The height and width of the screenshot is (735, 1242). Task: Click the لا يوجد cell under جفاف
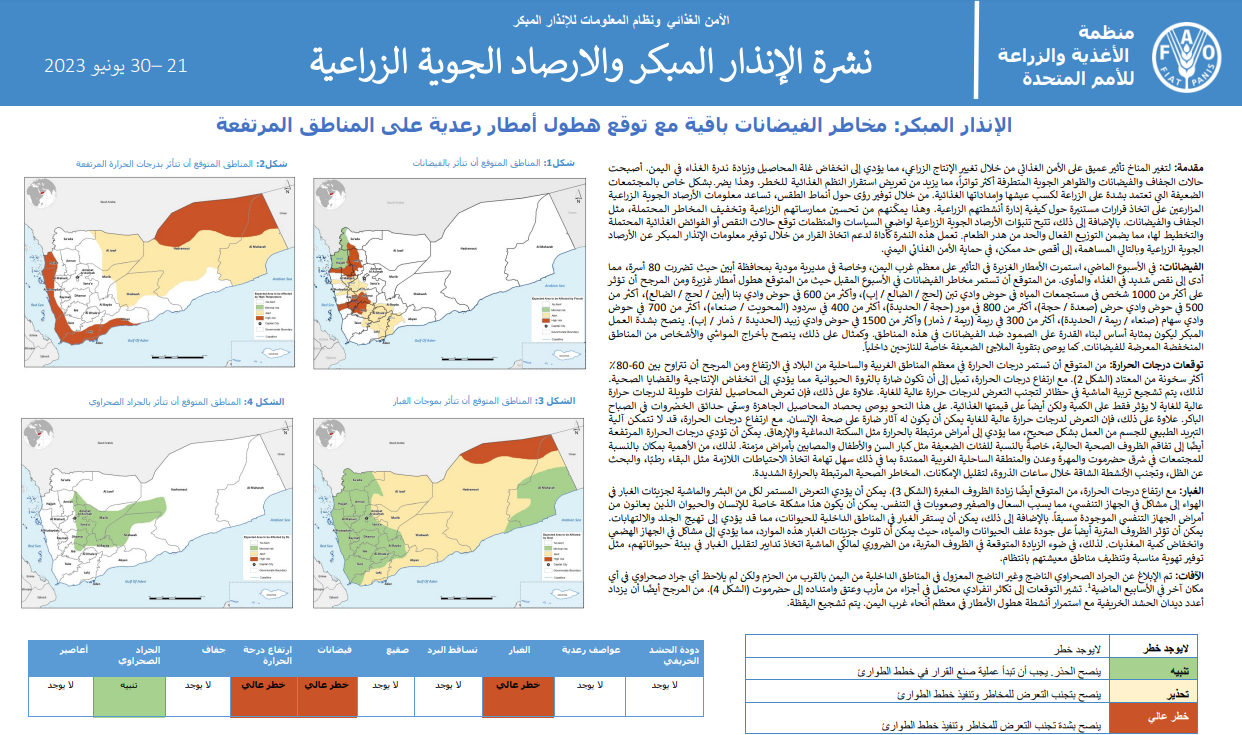coord(192,685)
